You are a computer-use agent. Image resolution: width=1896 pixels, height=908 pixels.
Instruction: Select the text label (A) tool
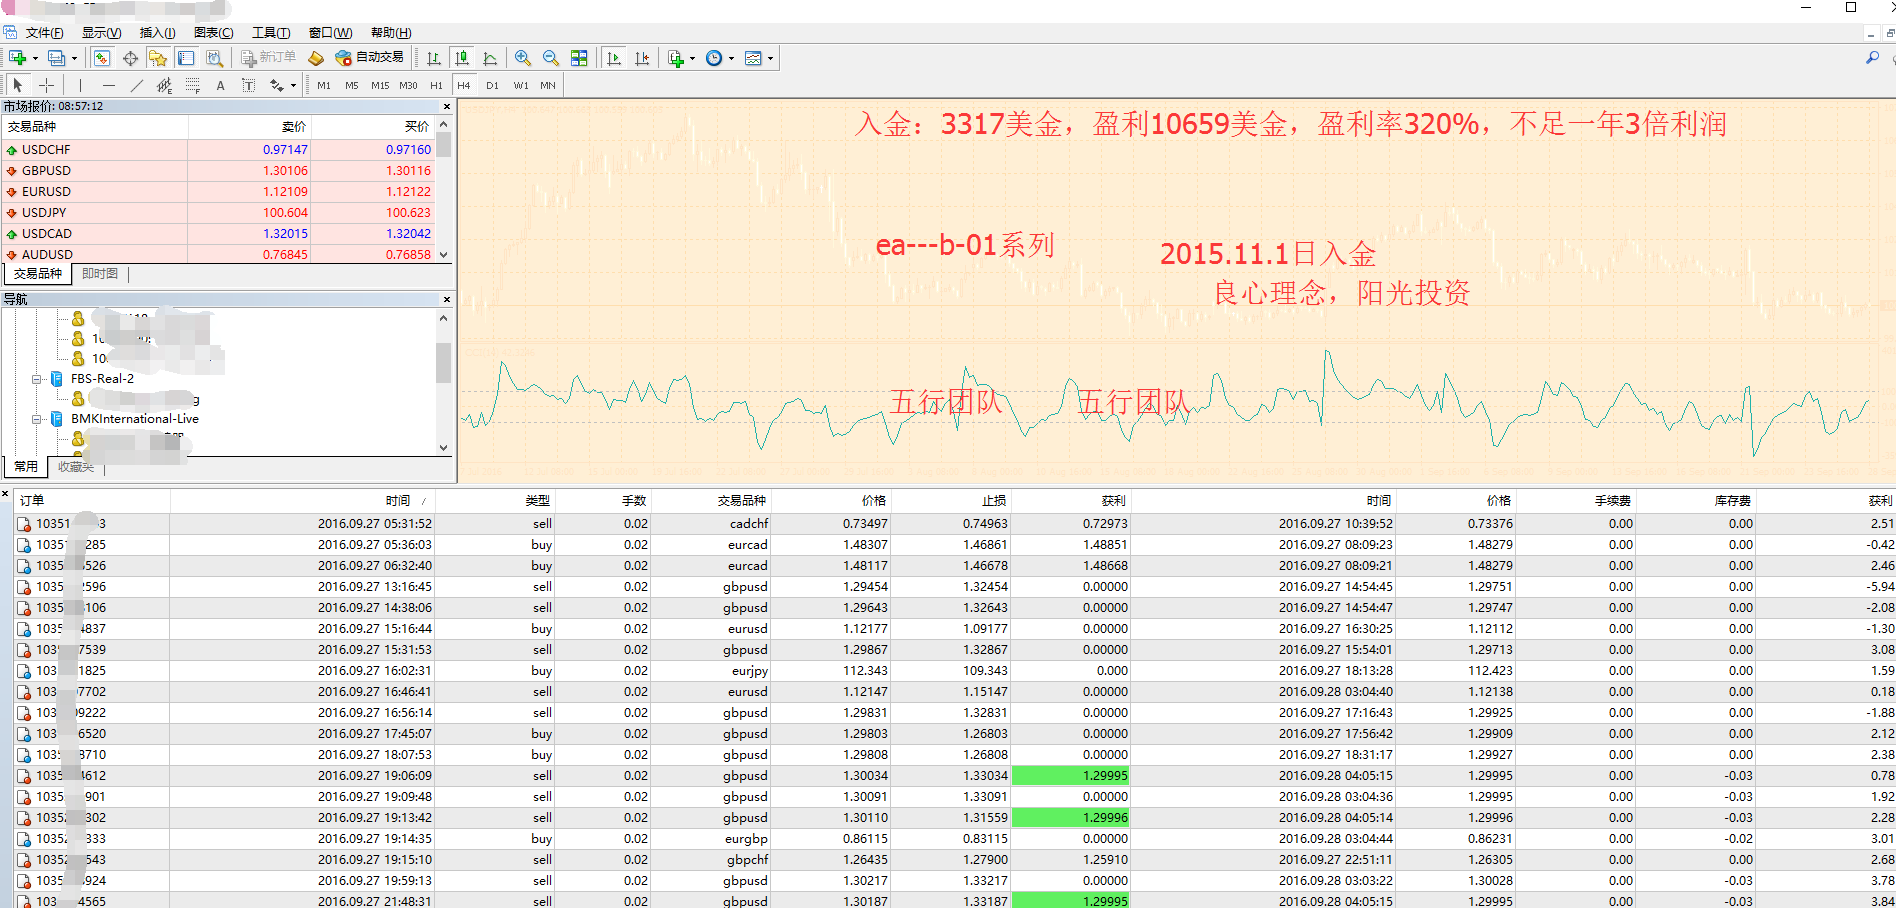pyautogui.click(x=220, y=86)
